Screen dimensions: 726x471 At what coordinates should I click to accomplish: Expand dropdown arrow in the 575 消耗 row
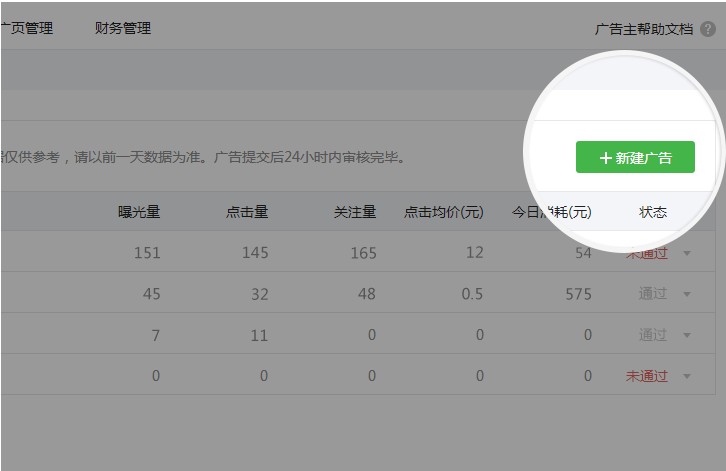(687, 294)
